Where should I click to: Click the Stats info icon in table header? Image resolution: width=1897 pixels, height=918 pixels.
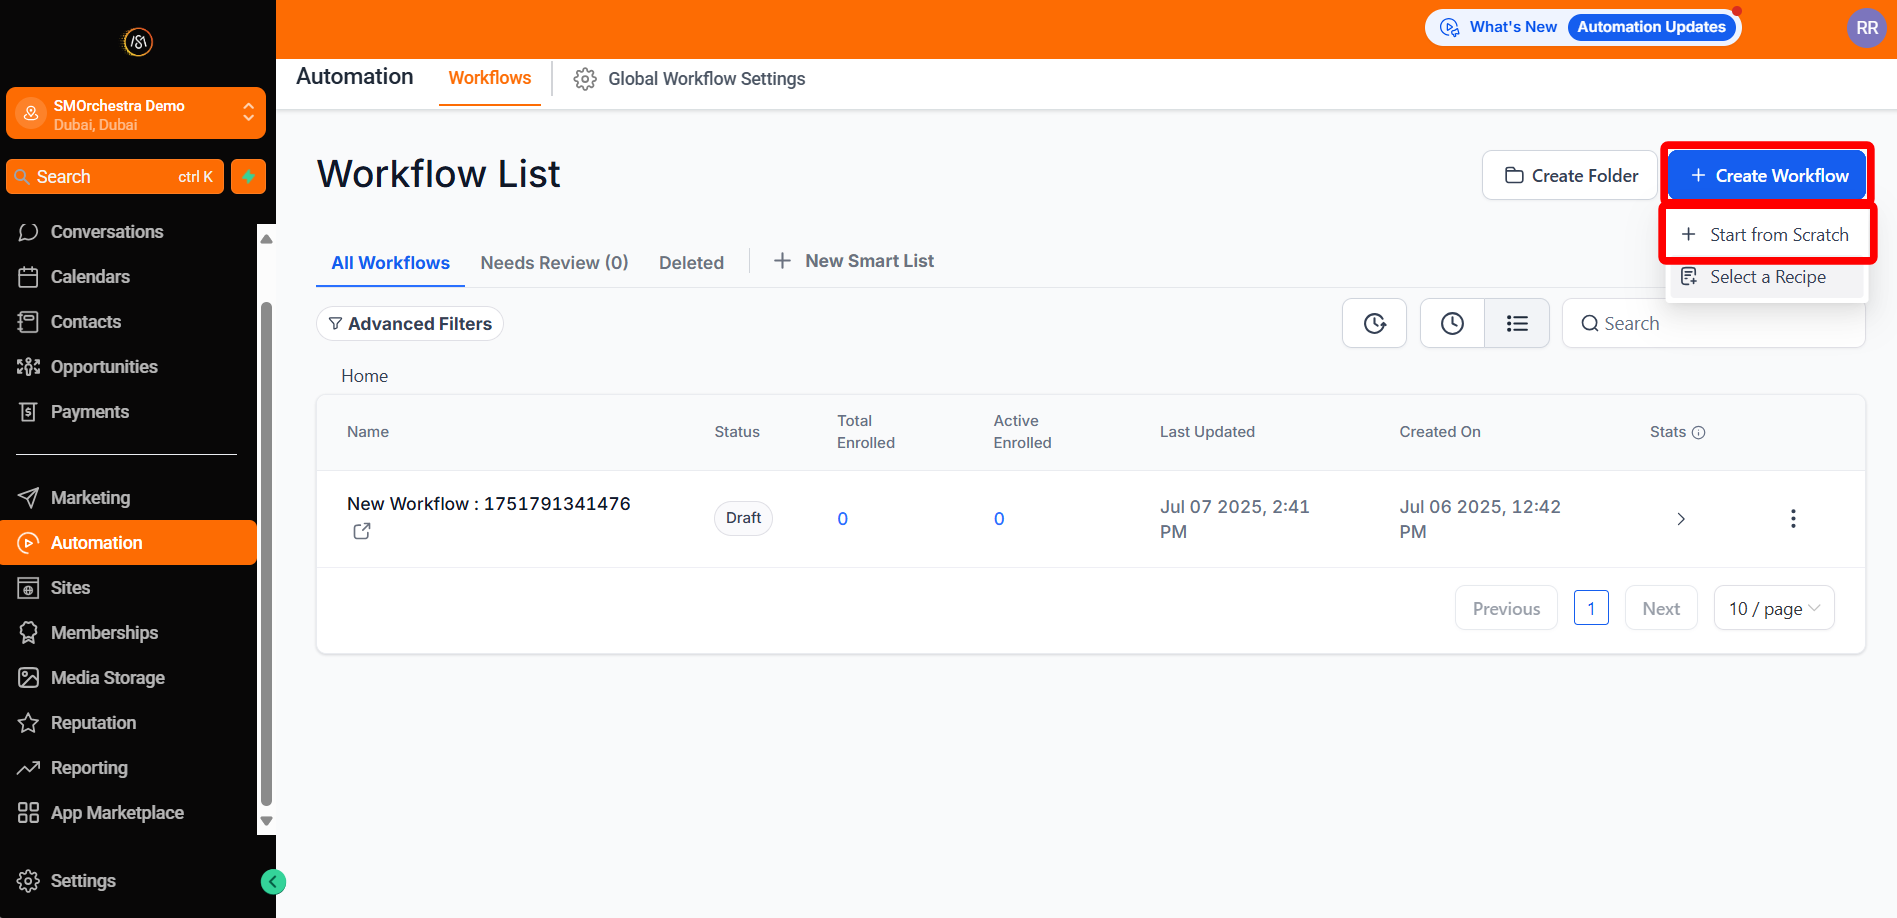pos(1698,433)
